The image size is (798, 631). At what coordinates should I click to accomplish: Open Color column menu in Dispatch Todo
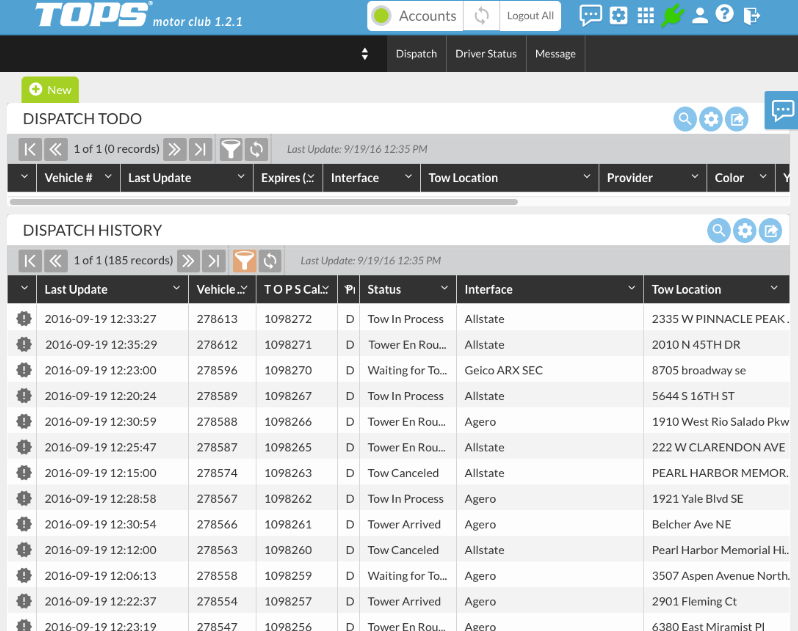(763, 177)
